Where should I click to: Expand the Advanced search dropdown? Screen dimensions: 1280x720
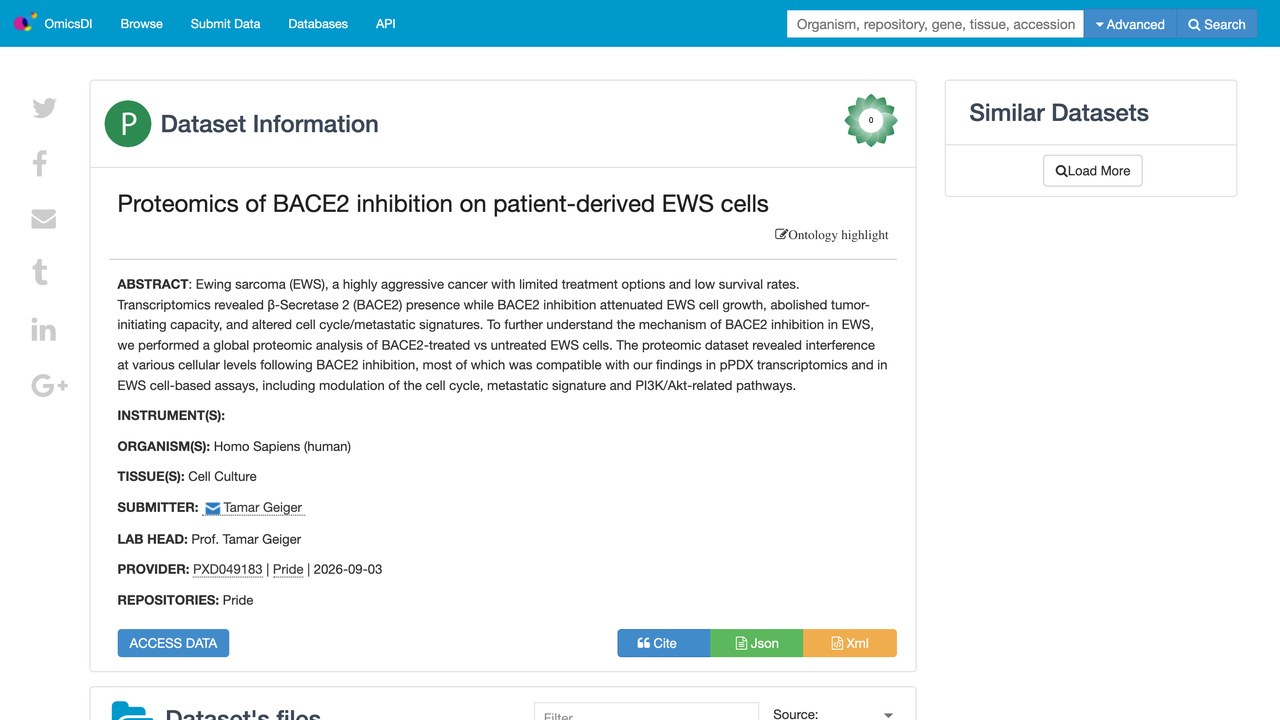[x=1130, y=24]
